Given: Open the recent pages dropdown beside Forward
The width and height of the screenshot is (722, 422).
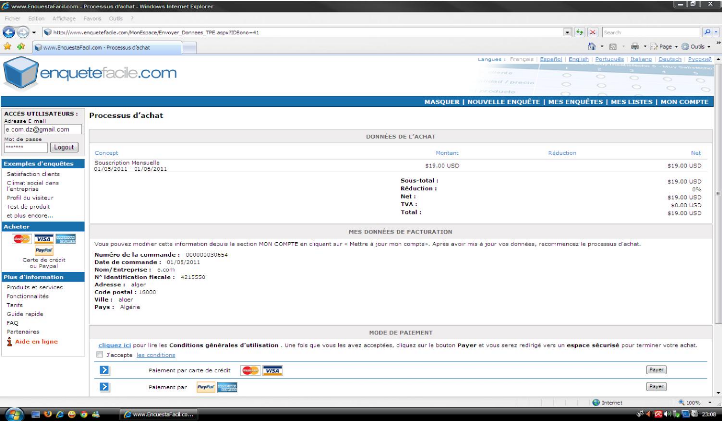Looking at the screenshot, I should [34, 33].
